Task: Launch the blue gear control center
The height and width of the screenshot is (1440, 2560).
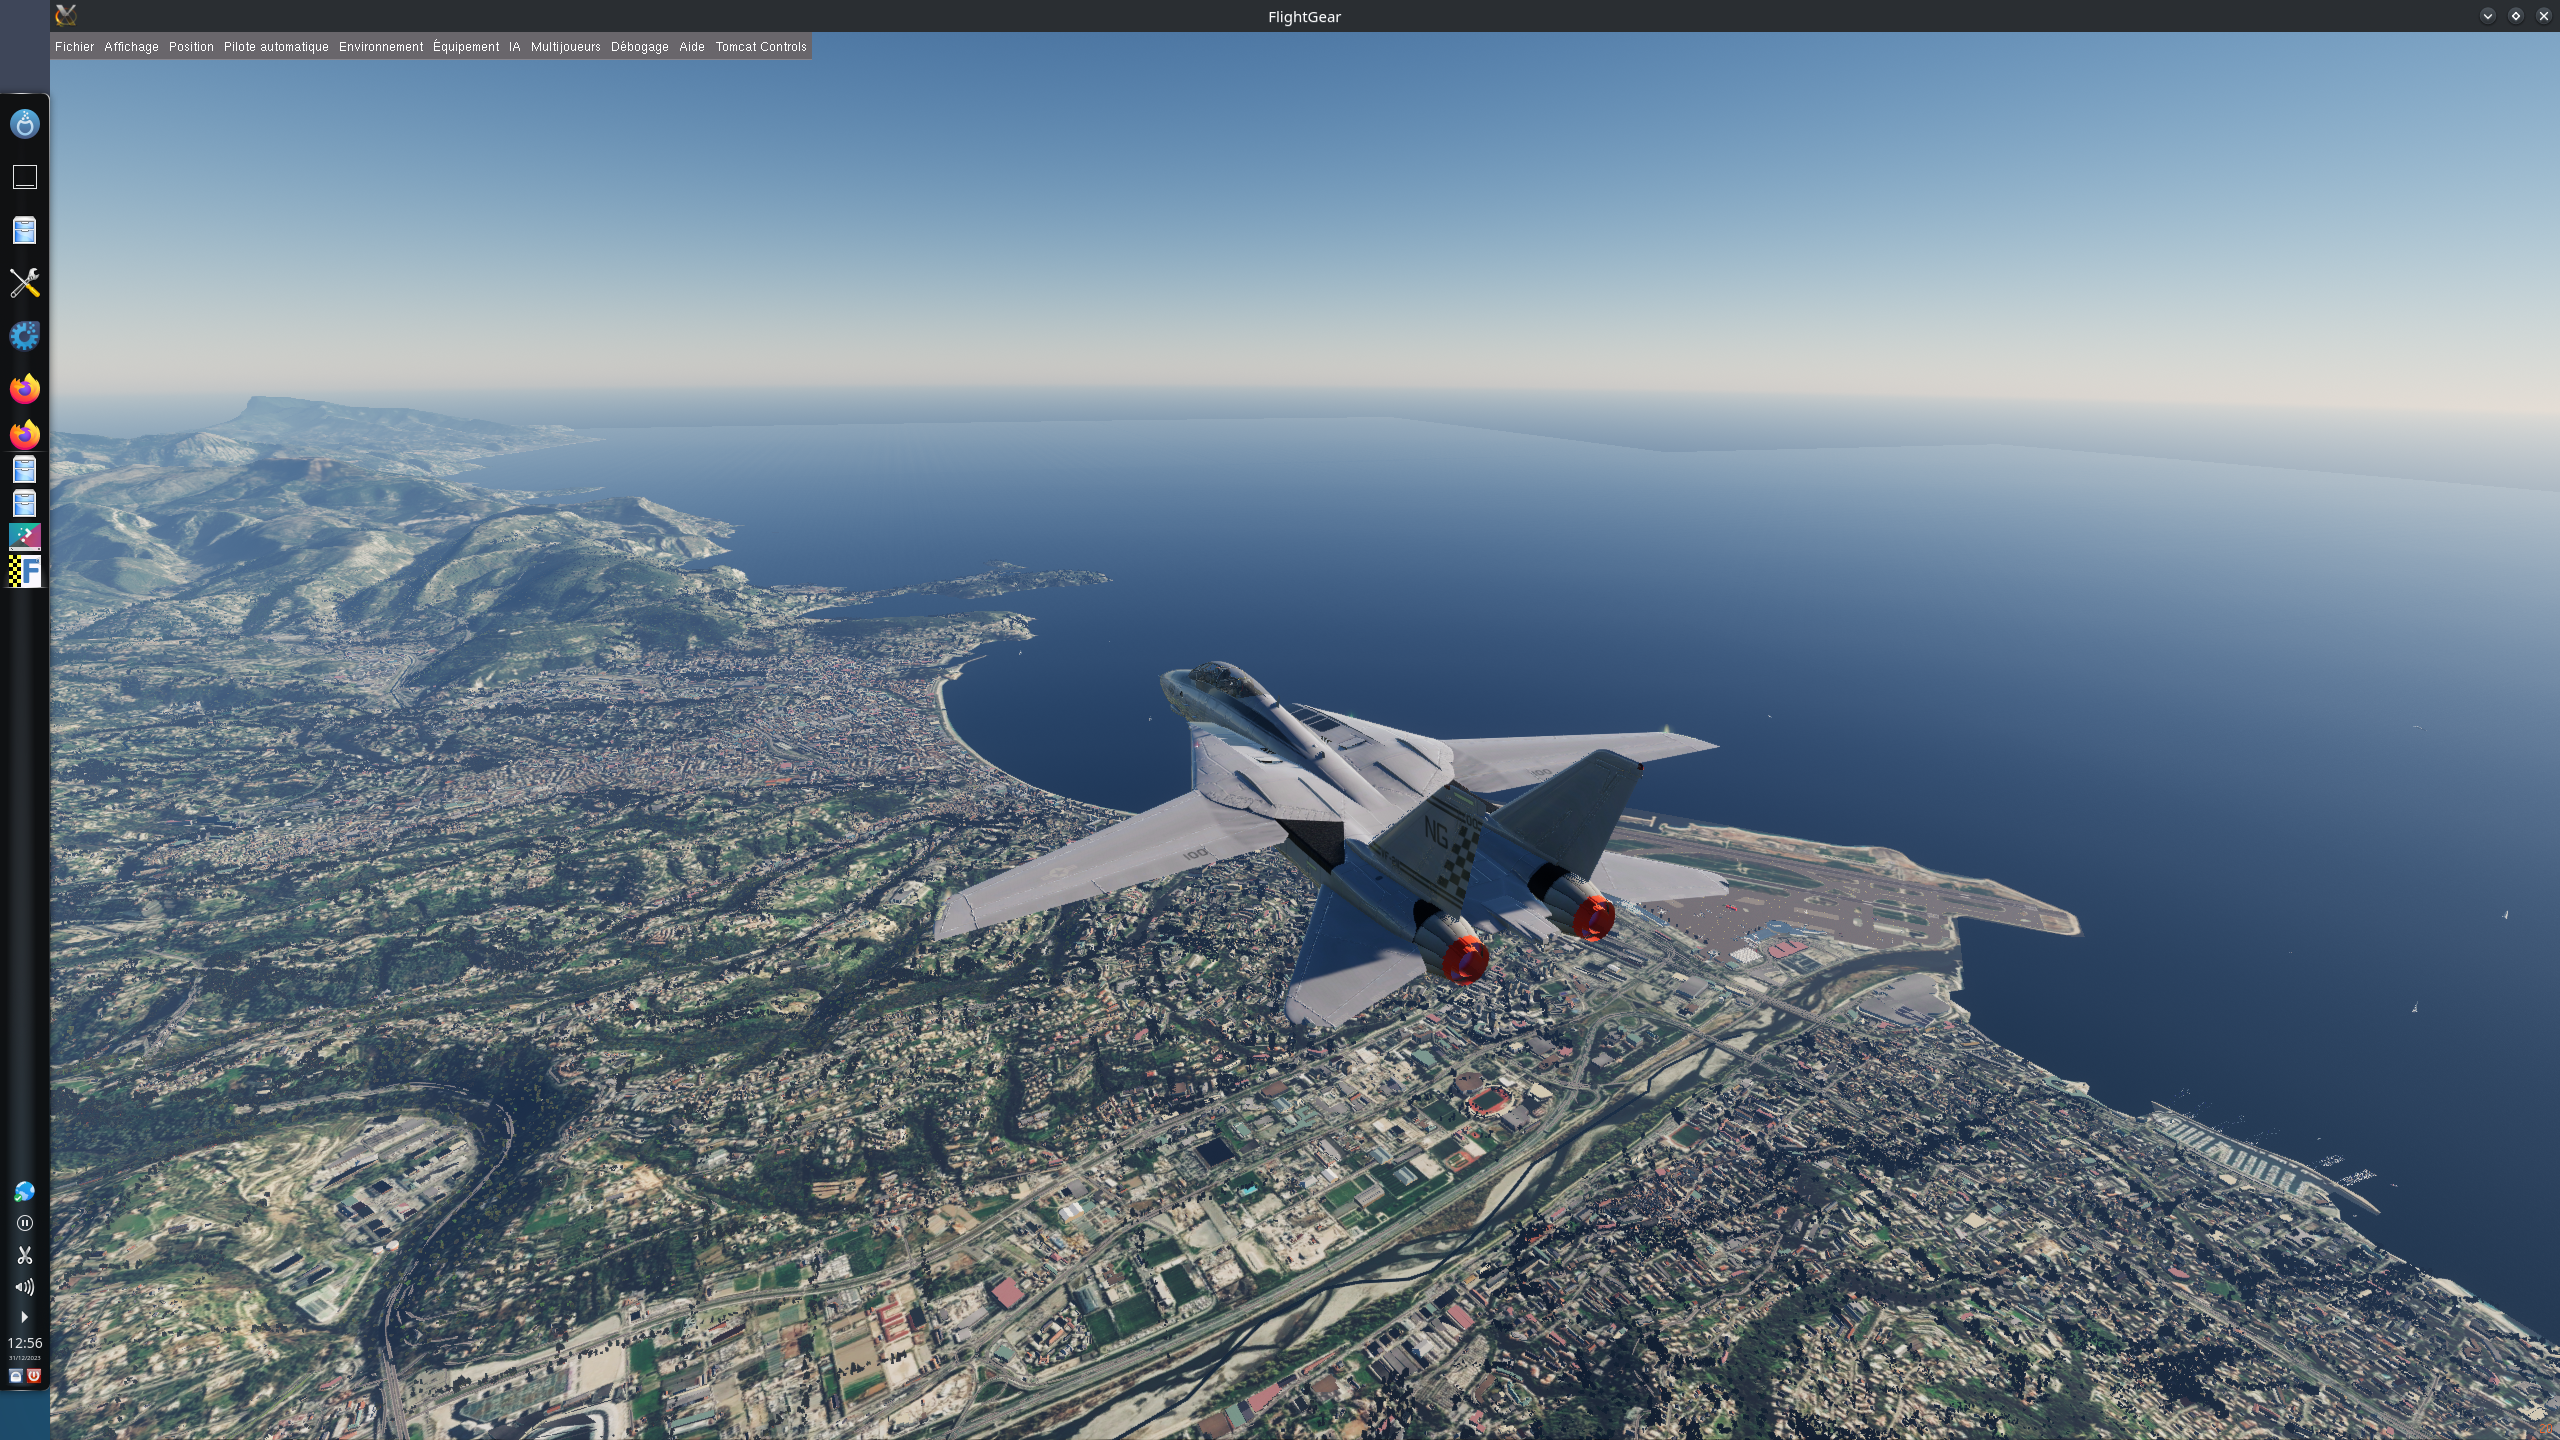Action: (x=24, y=336)
